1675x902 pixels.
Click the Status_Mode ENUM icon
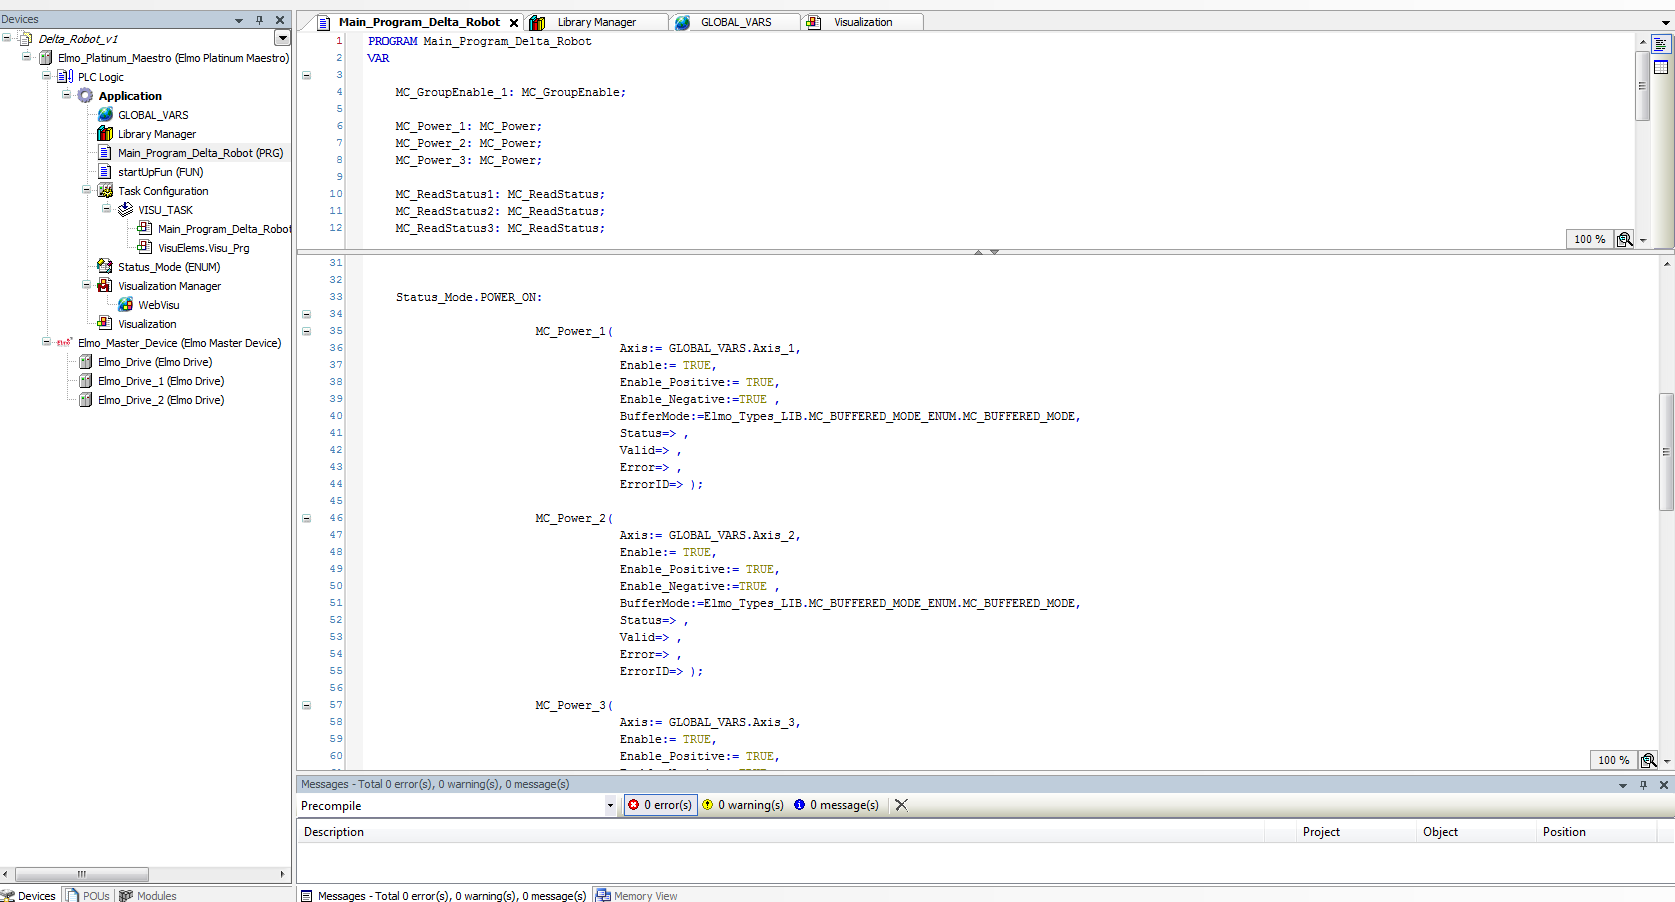click(x=105, y=266)
